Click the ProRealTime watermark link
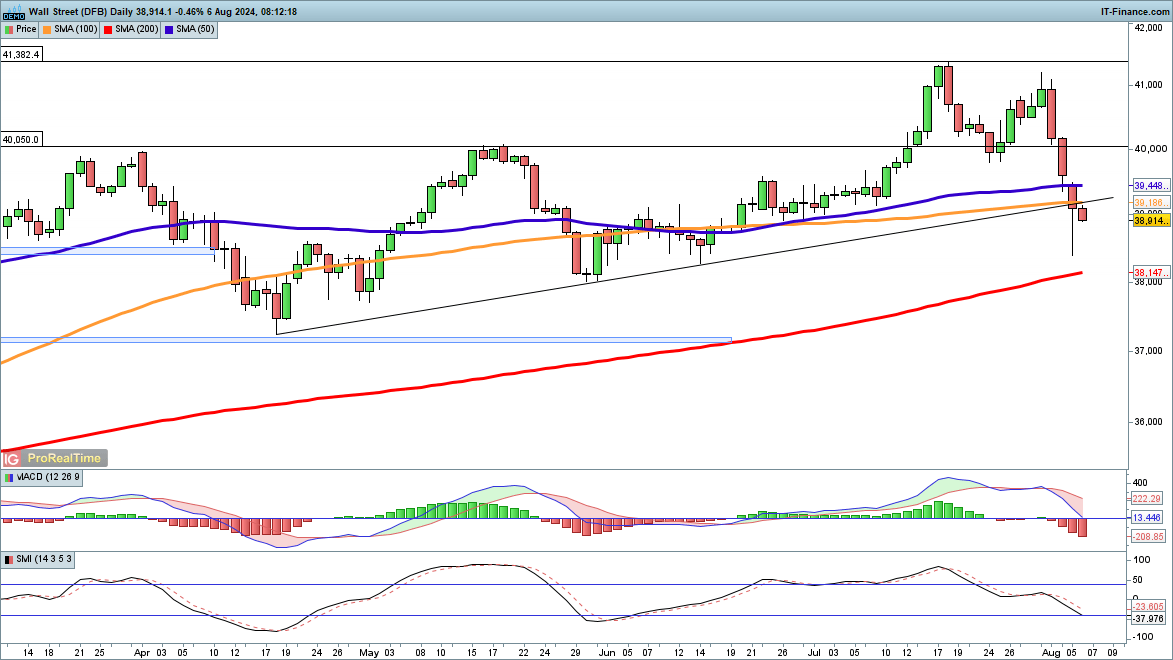The height and width of the screenshot is (660, 1173). click(x=64, y=458)
